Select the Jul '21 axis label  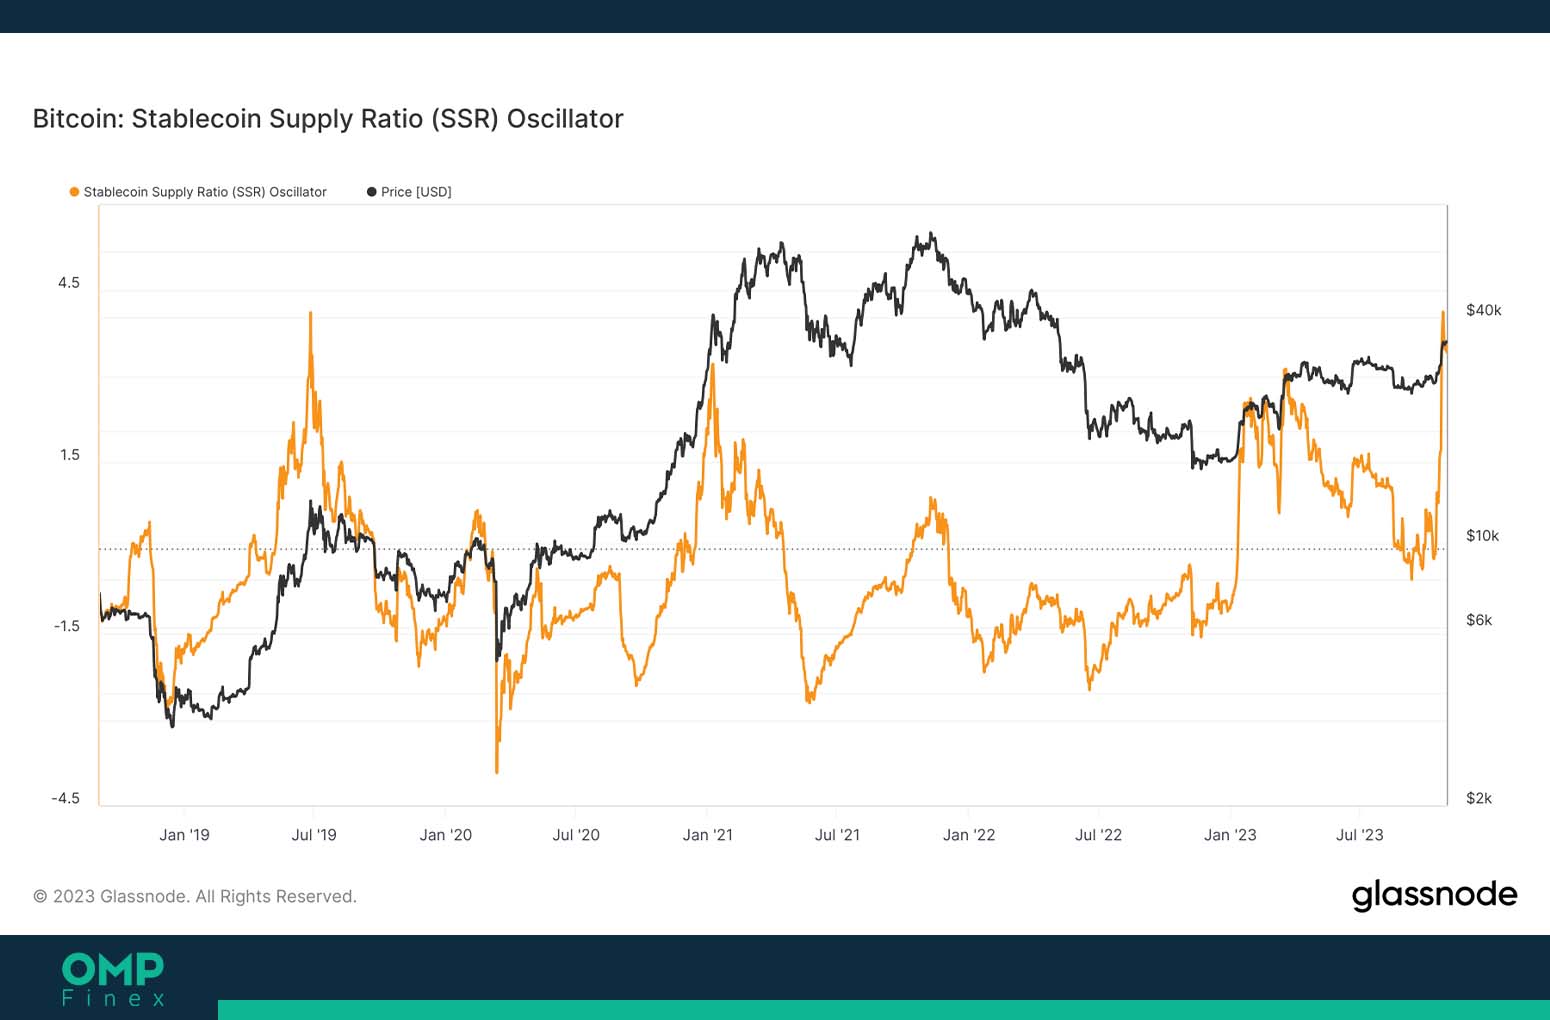pos(837,835)
